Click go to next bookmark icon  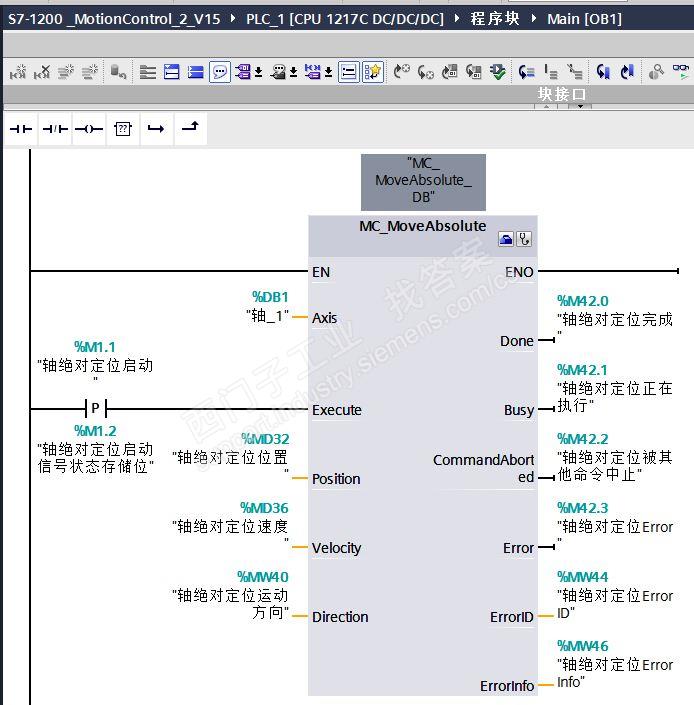627,72
